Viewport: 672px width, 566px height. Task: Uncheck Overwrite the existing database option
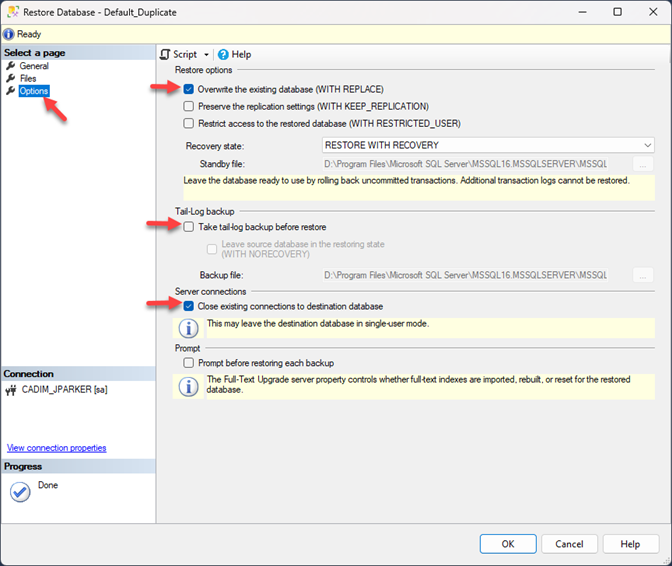pyautogui.click(x=189, y=89)
